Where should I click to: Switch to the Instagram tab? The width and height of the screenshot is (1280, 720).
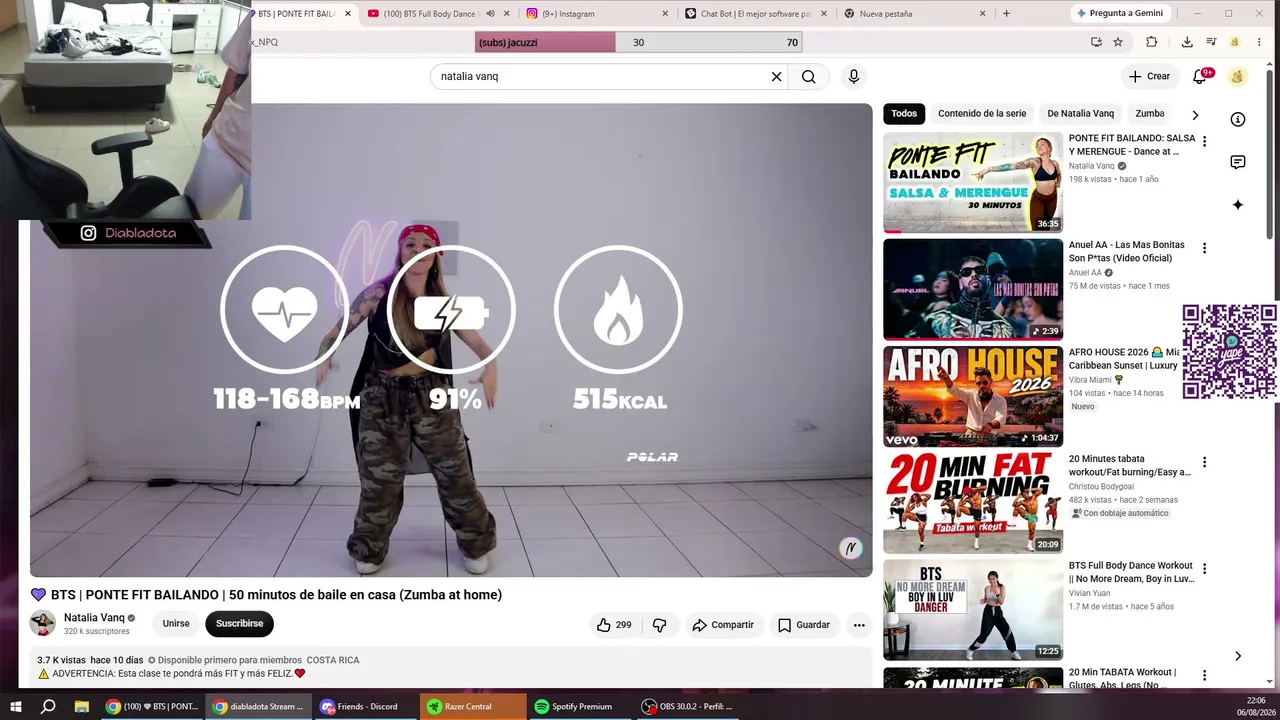(x=598, y=13)
